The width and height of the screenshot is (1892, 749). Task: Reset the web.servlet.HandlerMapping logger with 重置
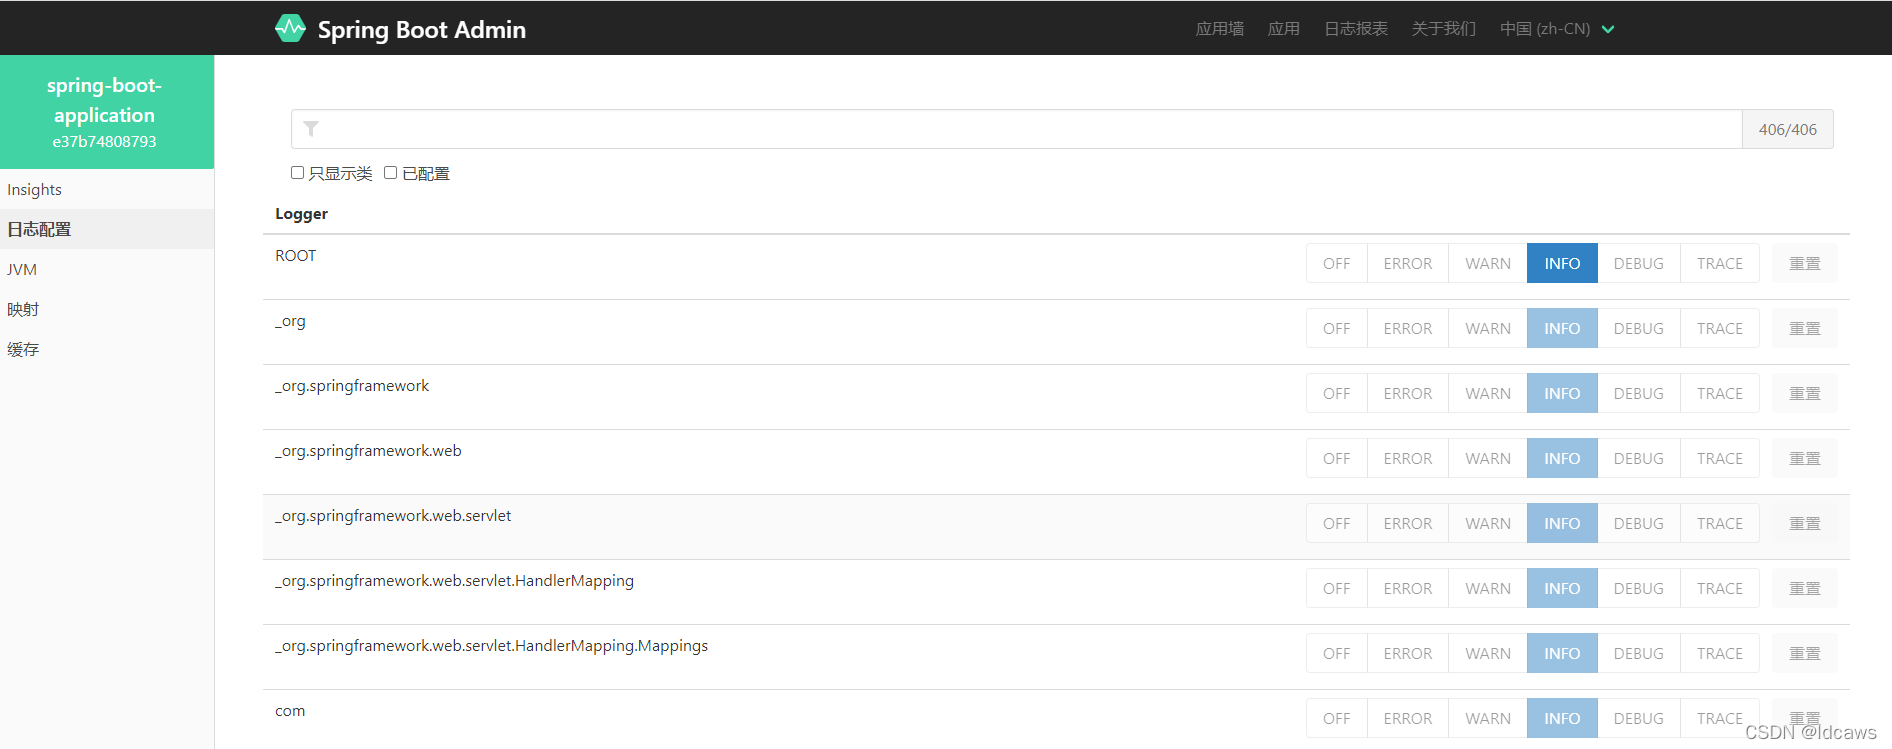[1804, 588]
